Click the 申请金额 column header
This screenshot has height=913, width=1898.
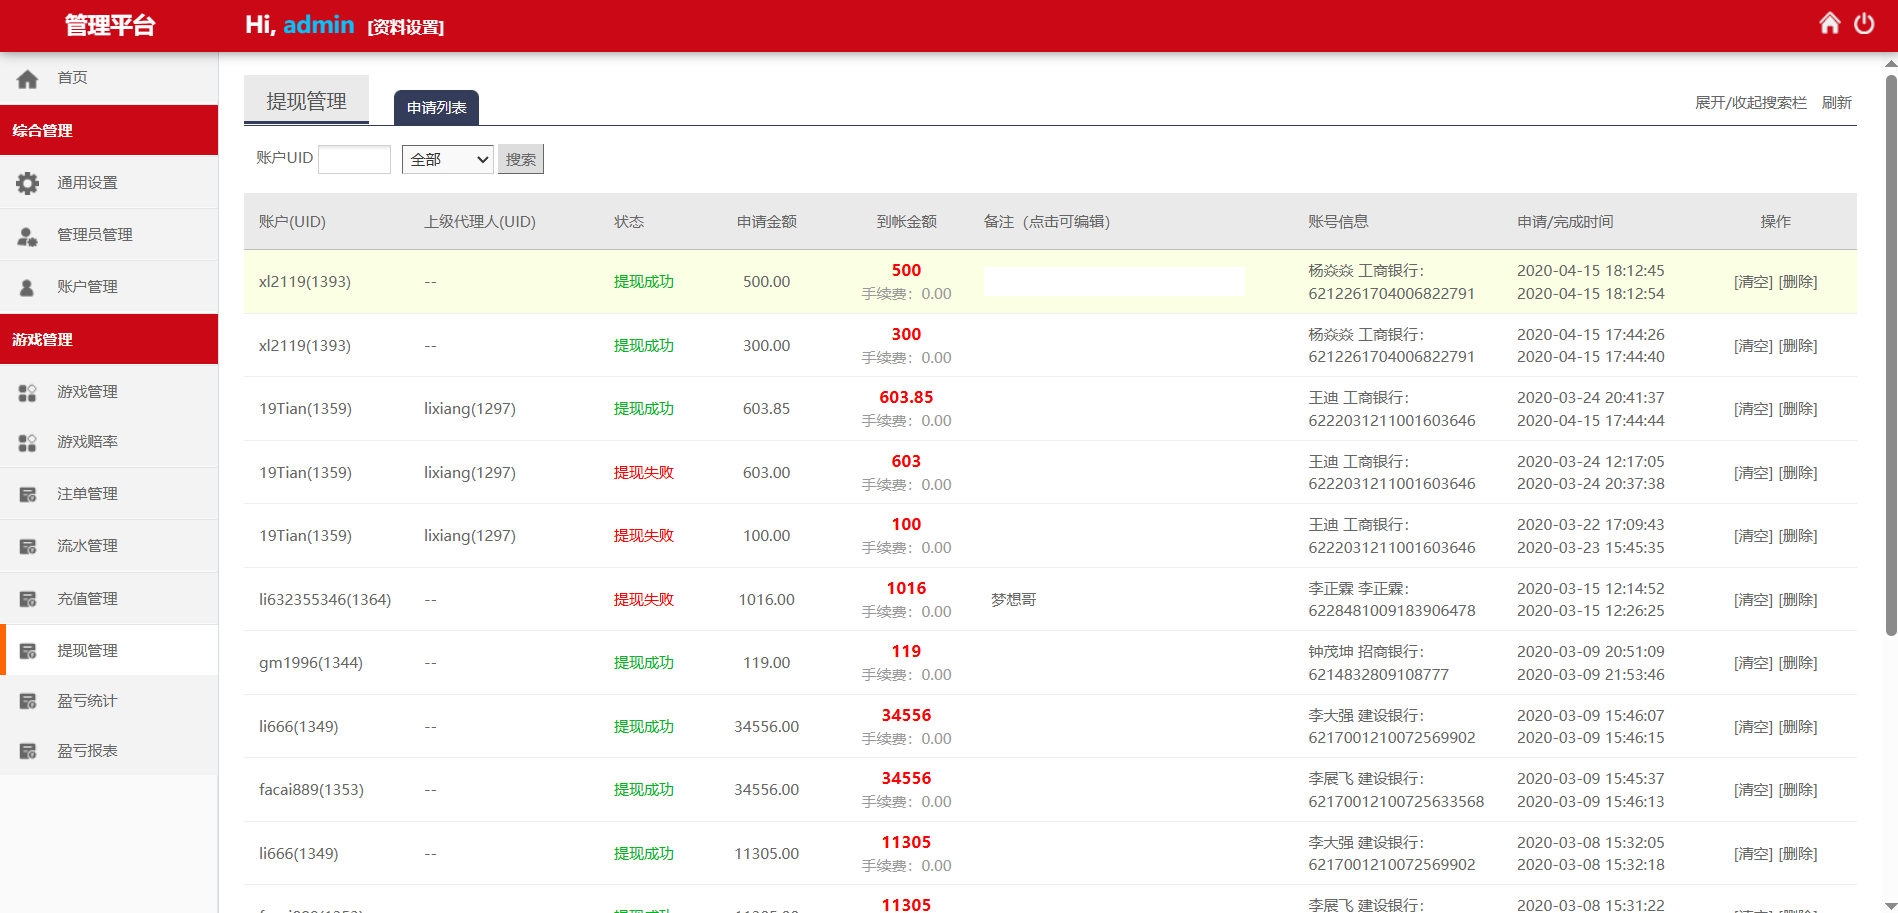click(x=767, y=222)
